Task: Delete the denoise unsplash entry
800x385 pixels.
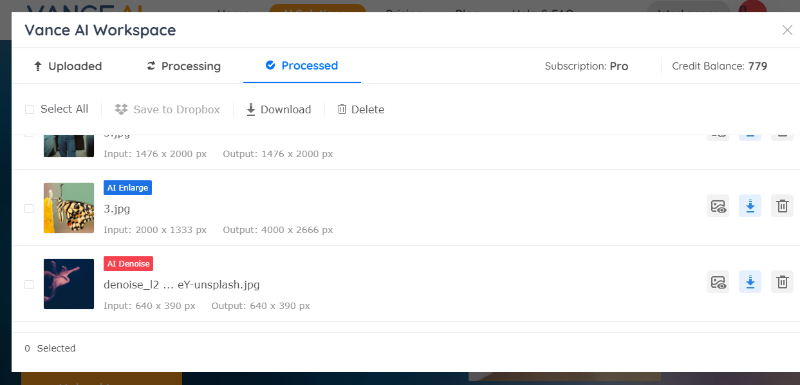Action: [x=782, y=282]
